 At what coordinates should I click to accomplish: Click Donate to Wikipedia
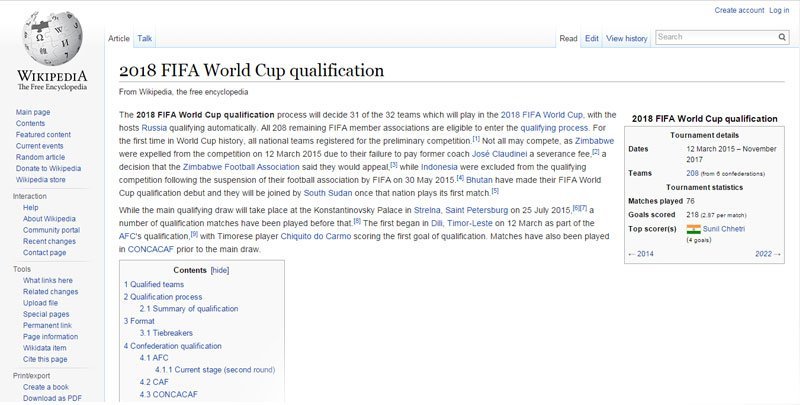click(x=48, y=168)
